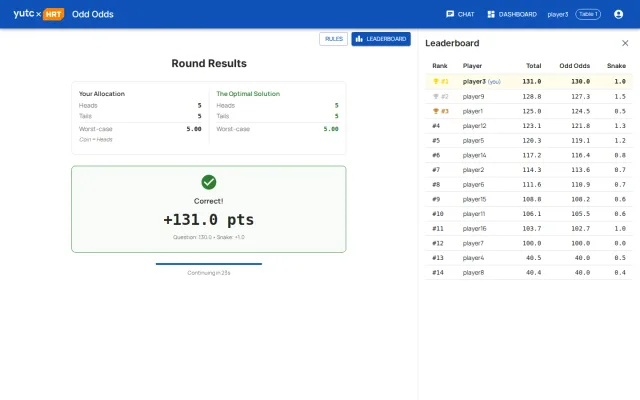
Task: Select player3 (you) leaderboard row
Action: coord(529,82)
